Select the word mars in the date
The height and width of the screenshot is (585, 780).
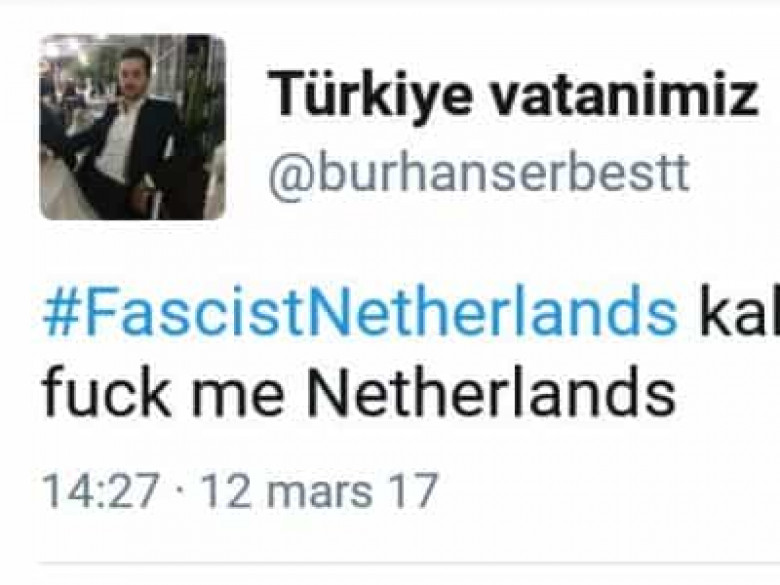[320, 492]
